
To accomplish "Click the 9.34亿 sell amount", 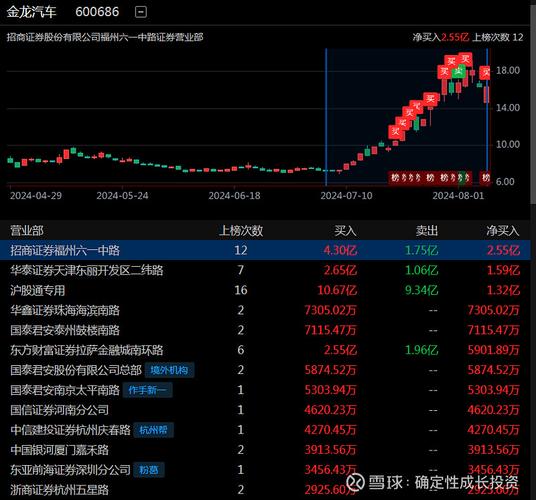I will (x=421, y=290).
